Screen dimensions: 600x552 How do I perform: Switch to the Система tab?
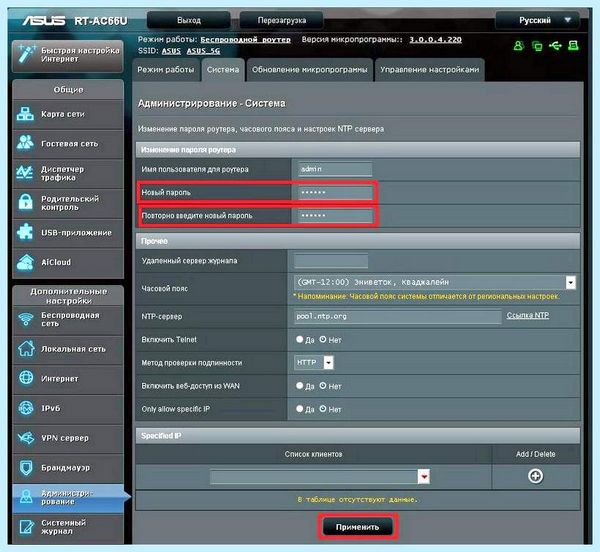223,70
